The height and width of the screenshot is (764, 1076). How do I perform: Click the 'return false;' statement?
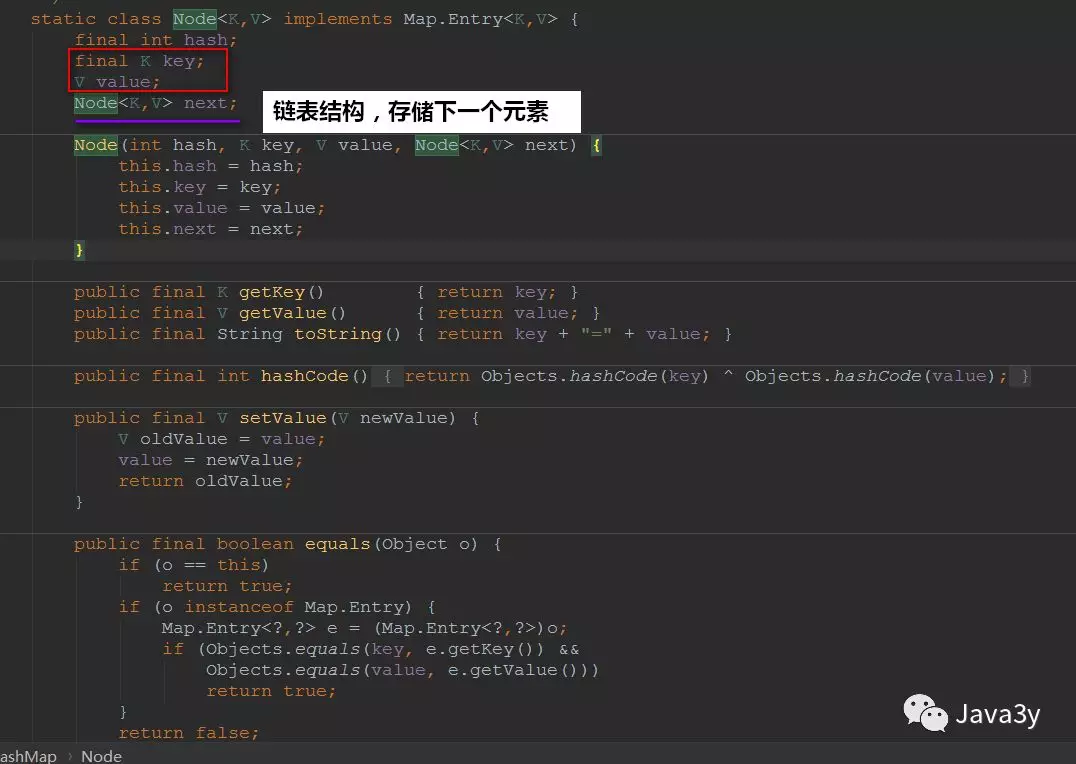click(189, 733)
